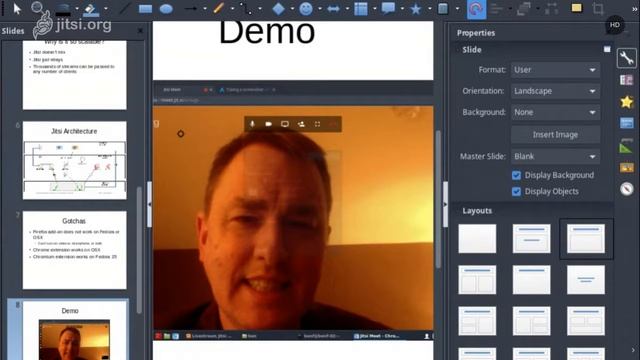Open the Format dropdown
640x360 pixels.
(x=555, y=70)
